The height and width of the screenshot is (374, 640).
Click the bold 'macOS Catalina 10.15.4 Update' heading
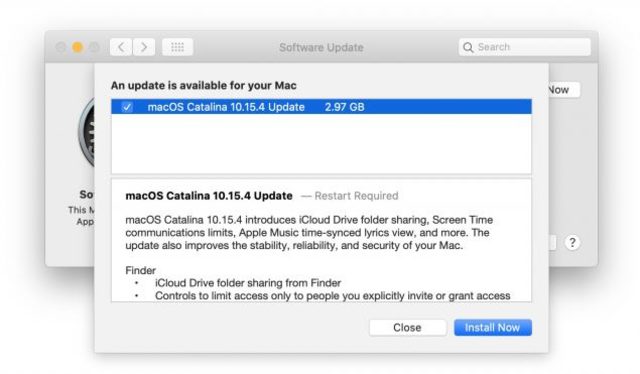click(x=209, y=196)
